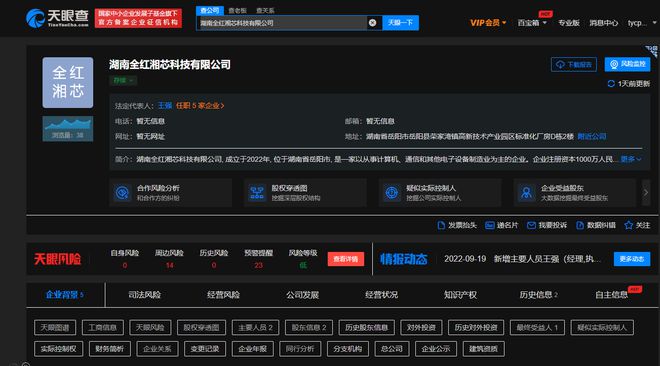Click the 企业受益股东 person icon
This screenshot has width=660, height=366.
tap(527, 193)
